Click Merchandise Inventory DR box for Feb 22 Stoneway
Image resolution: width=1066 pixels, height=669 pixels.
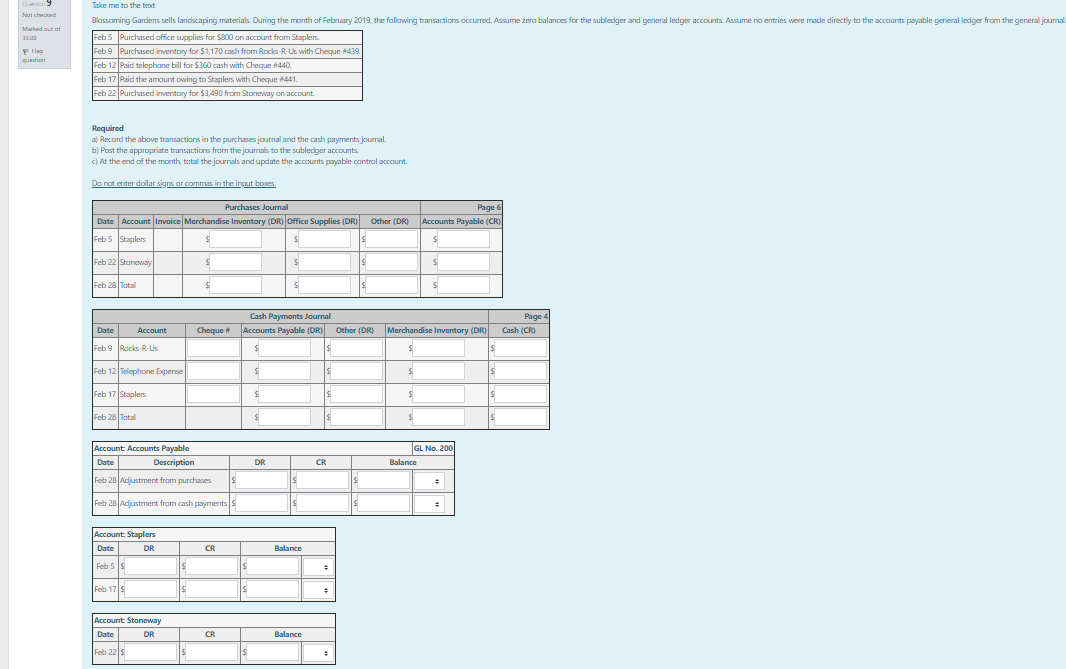click(x=237, y=262)
